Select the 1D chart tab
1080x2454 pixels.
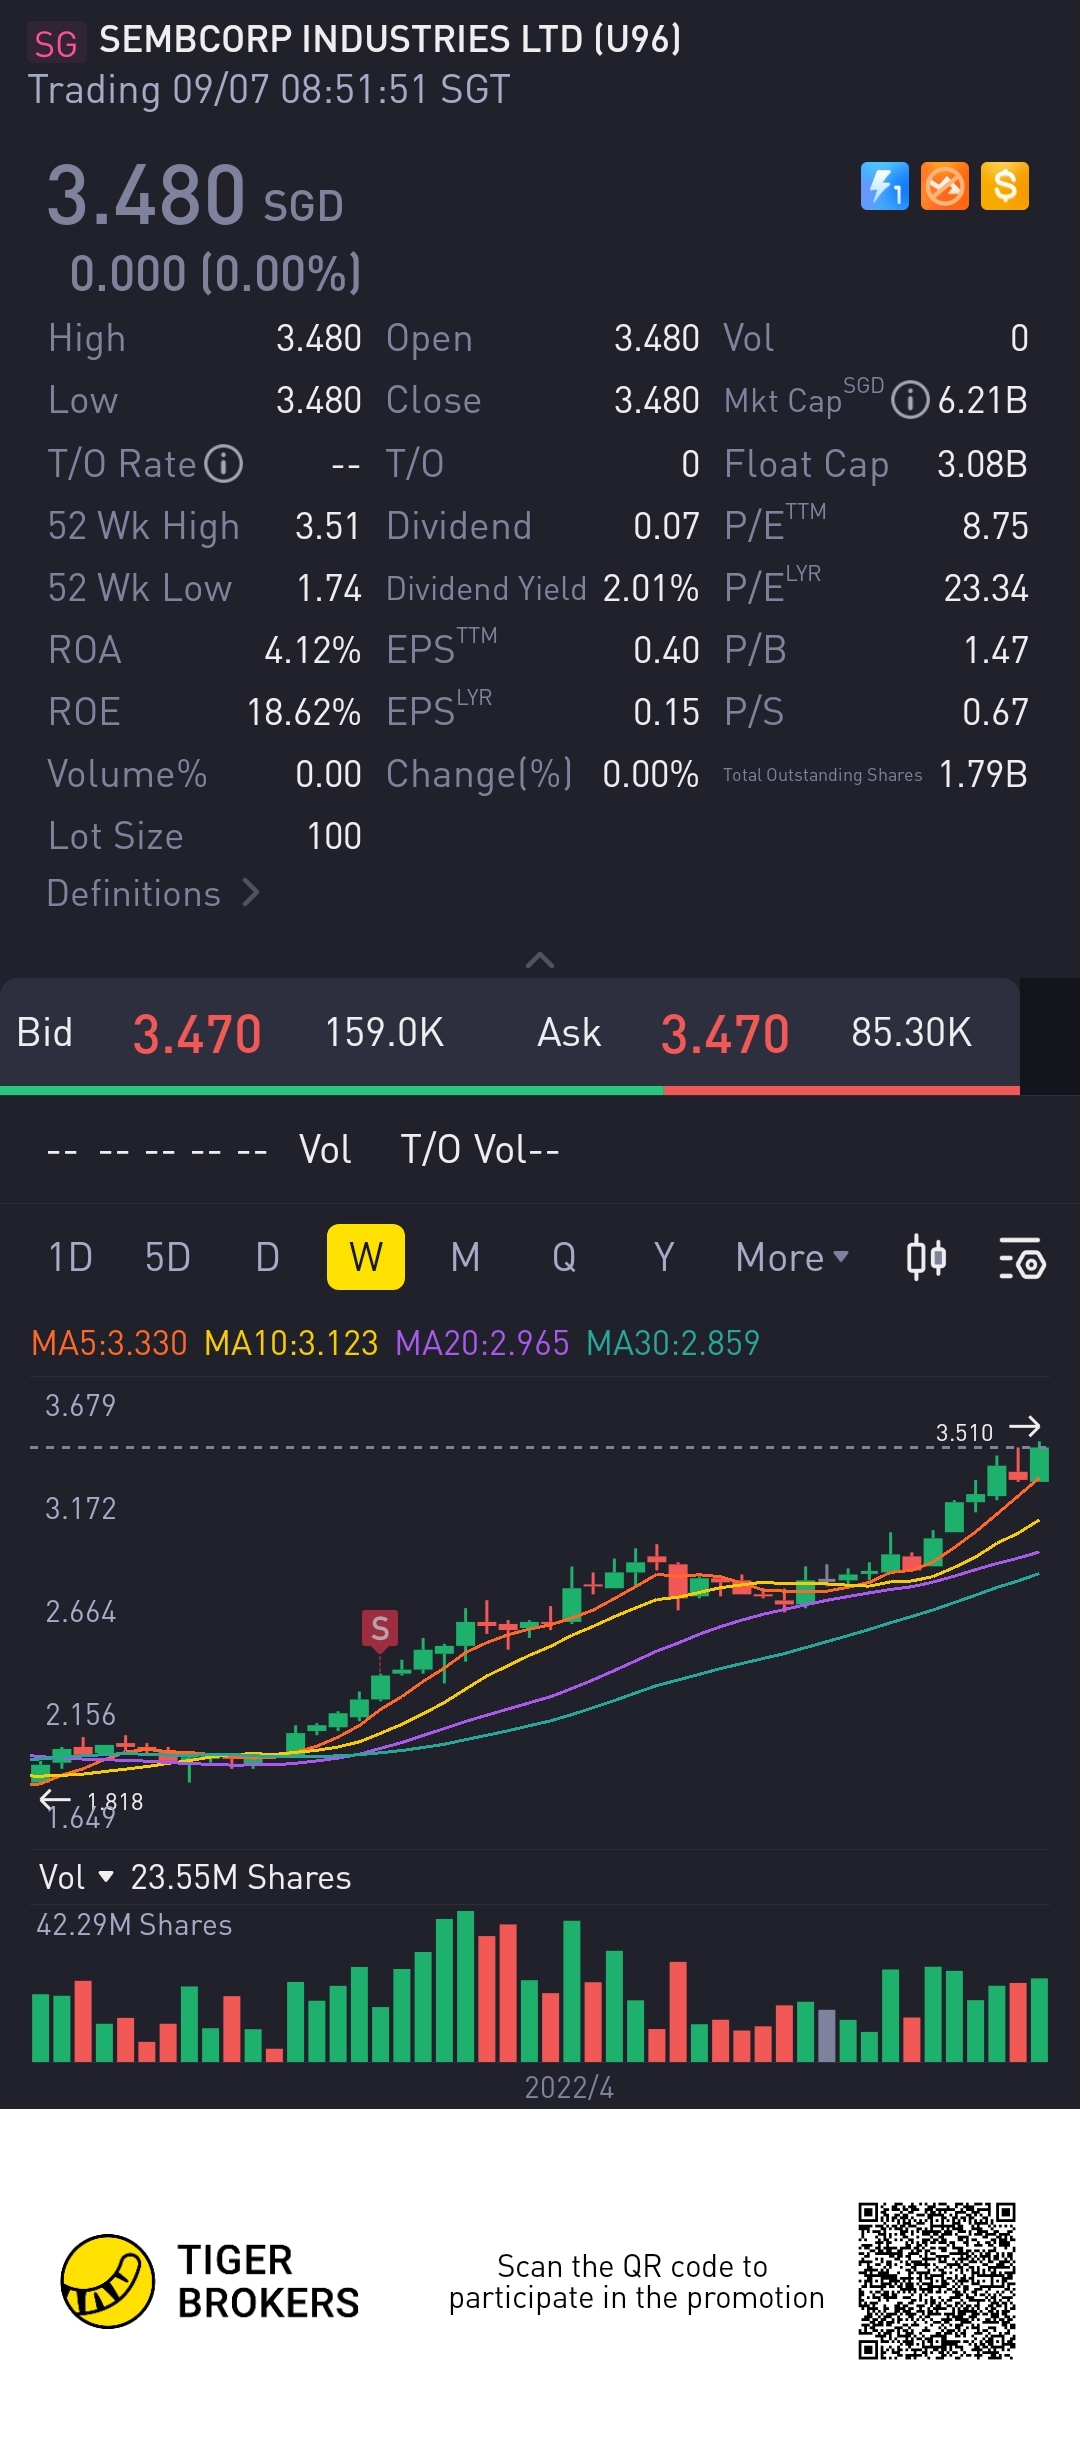(70, 1257)
